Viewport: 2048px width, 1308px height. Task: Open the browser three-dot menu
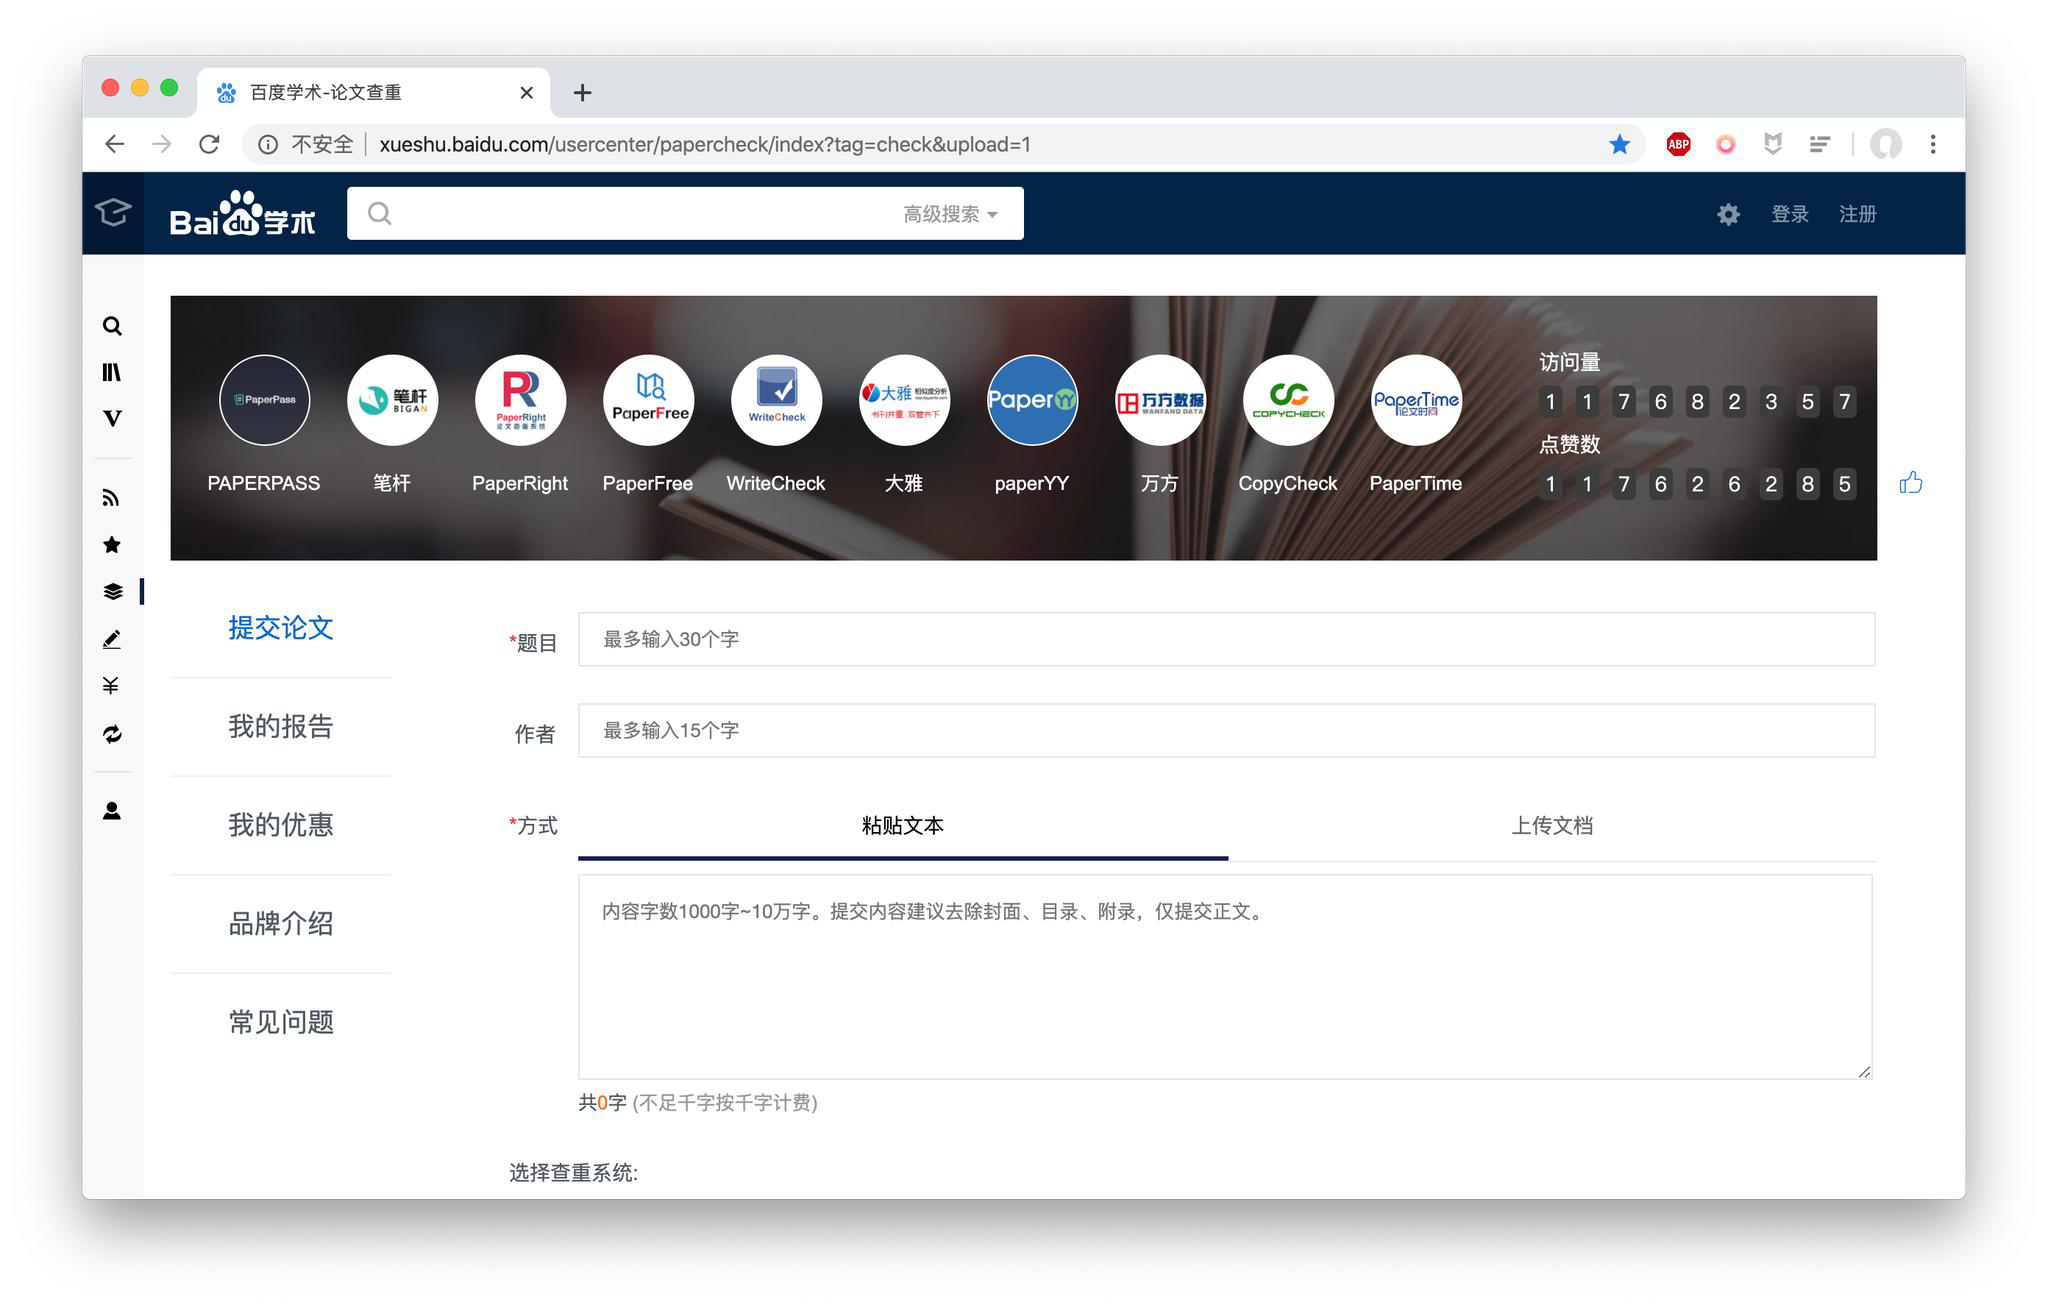click(1932, 144)
